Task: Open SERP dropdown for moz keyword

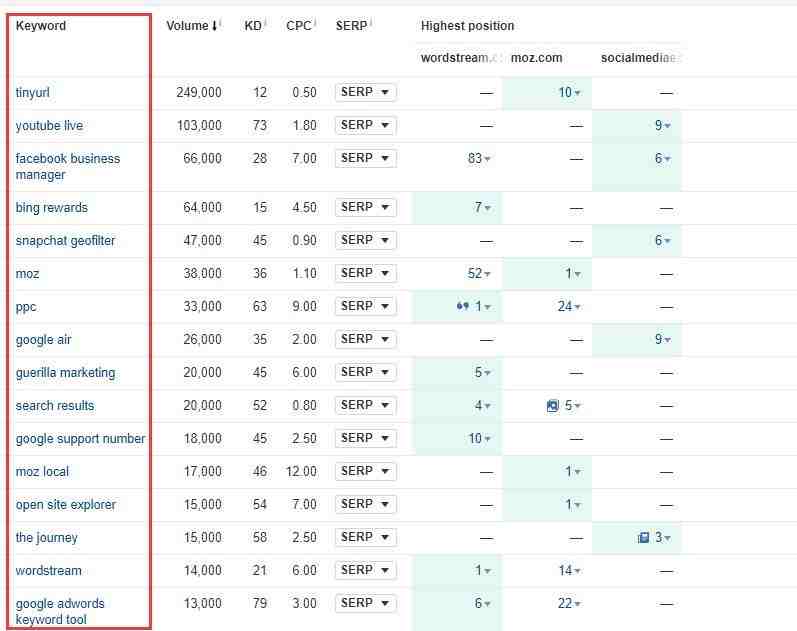Action: pos(365,273)
